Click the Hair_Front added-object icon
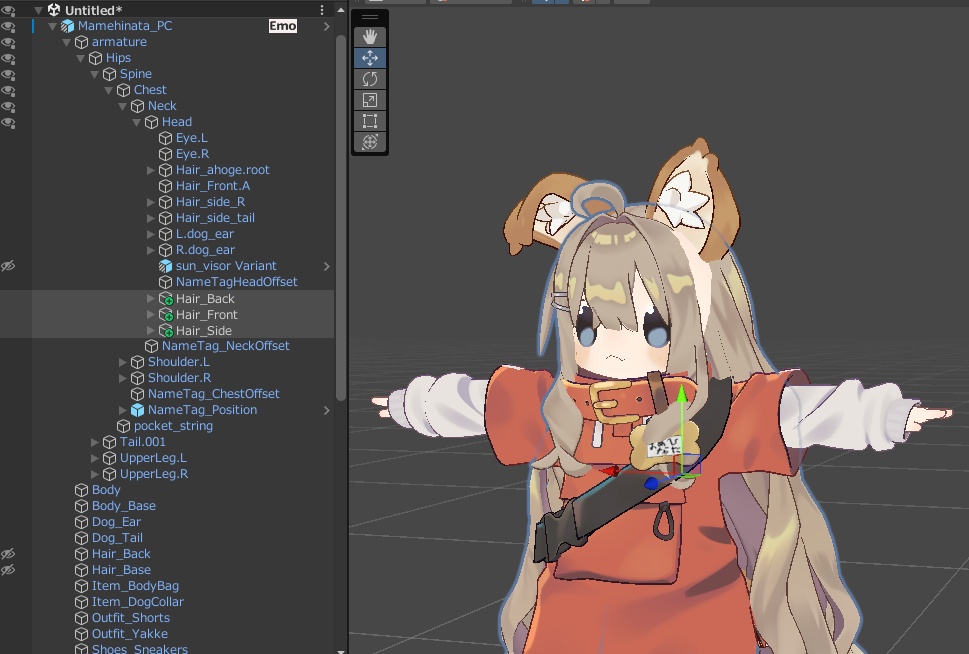 click(166, 315)
